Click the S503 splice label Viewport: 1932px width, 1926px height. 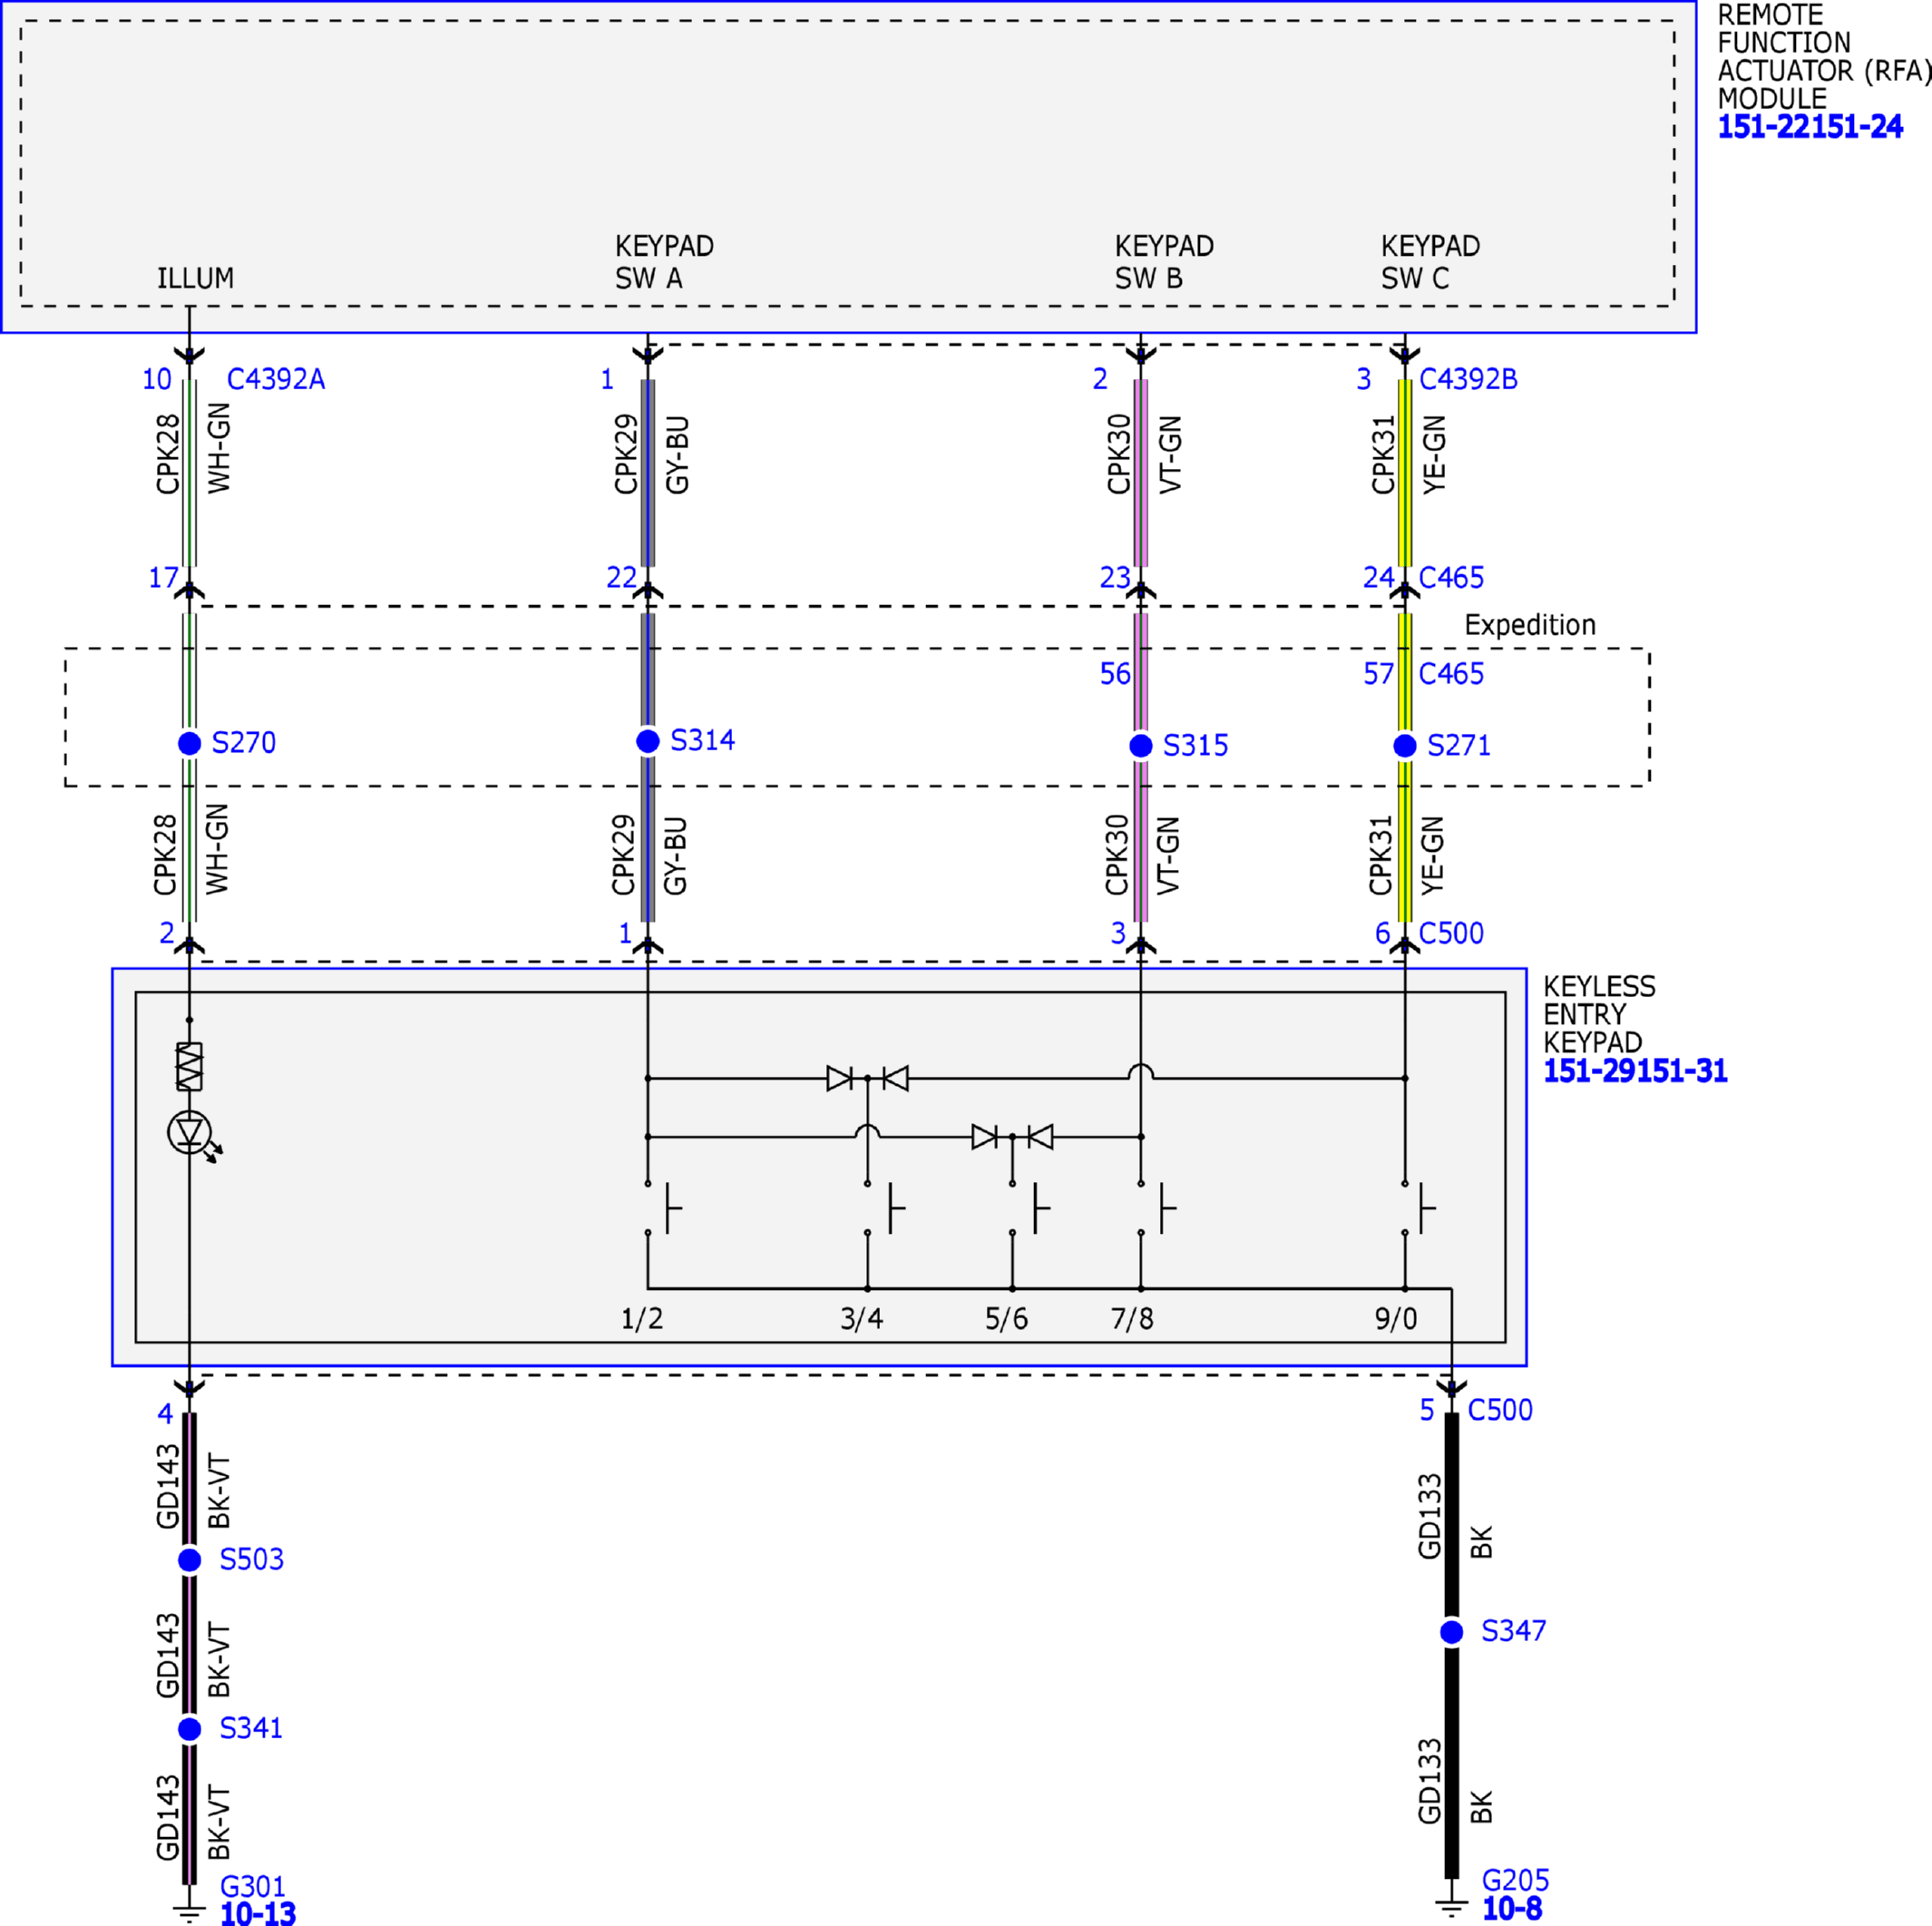tap(252, 1559)
